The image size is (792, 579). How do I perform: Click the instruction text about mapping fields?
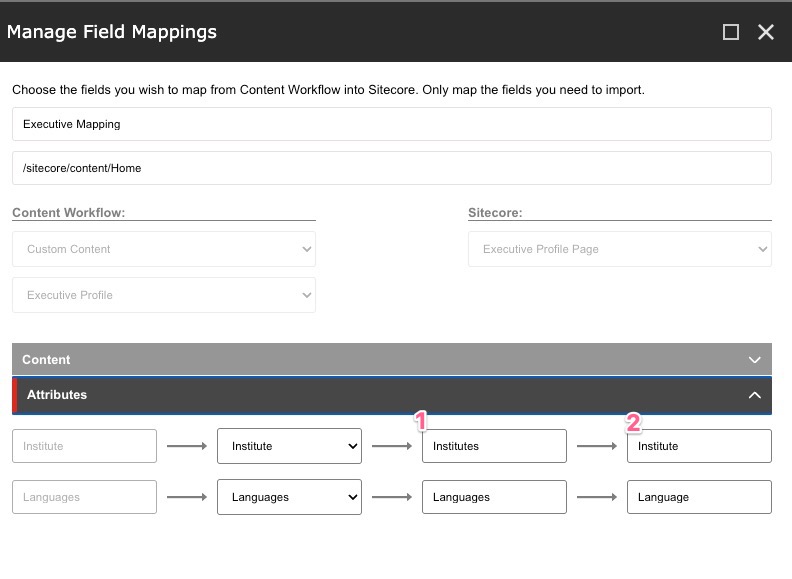[x=328, y=90]
